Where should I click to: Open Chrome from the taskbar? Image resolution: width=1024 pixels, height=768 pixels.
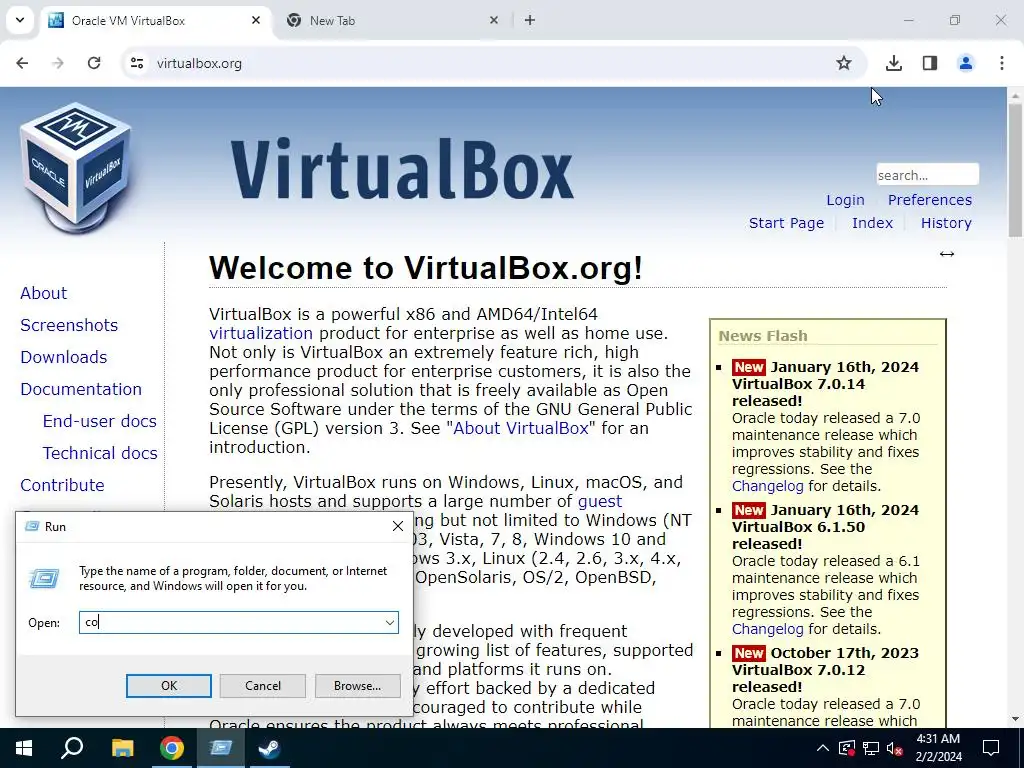[172, 748]
